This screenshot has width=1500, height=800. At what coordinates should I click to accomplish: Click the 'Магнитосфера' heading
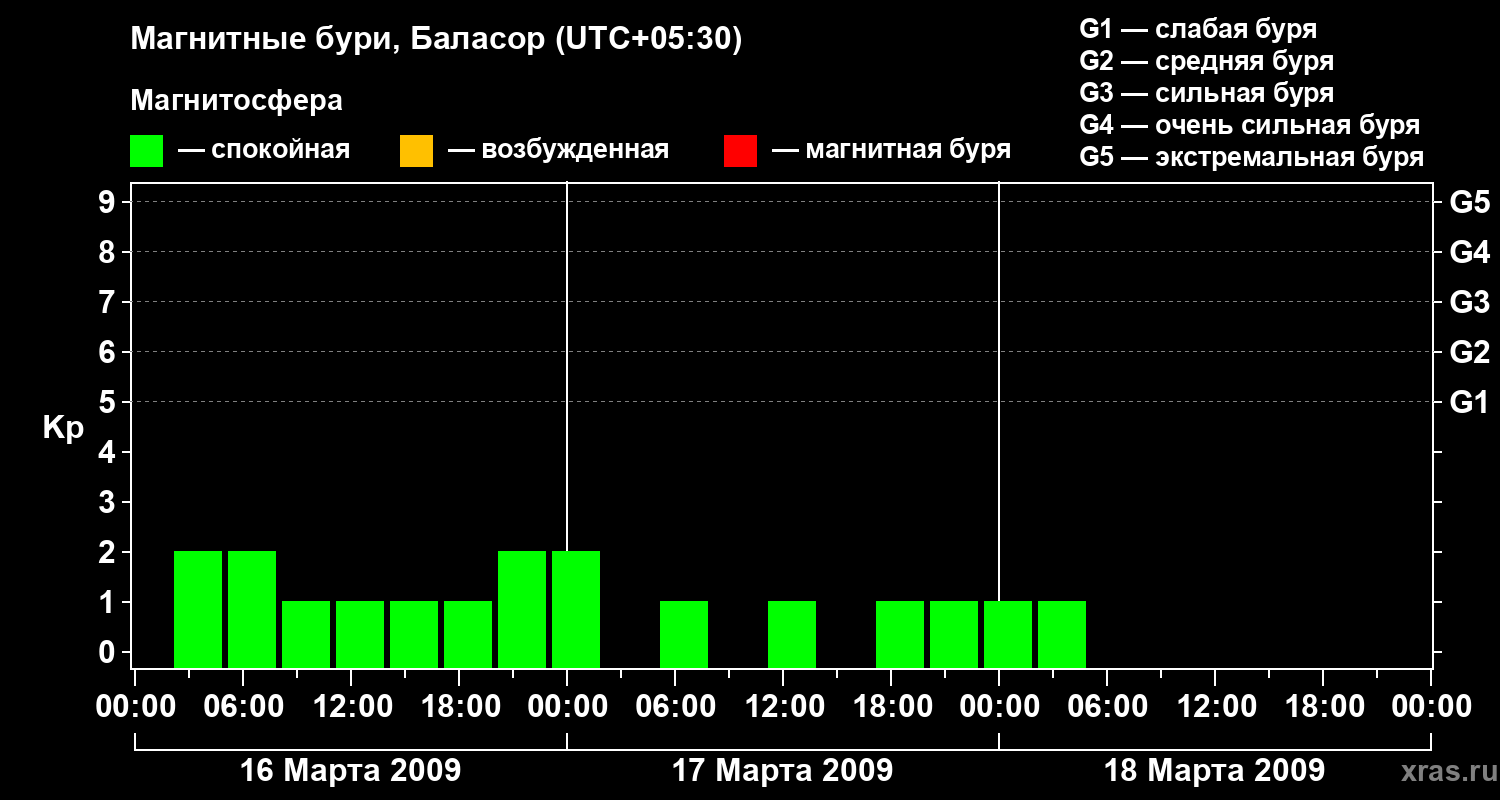(236, 101)
